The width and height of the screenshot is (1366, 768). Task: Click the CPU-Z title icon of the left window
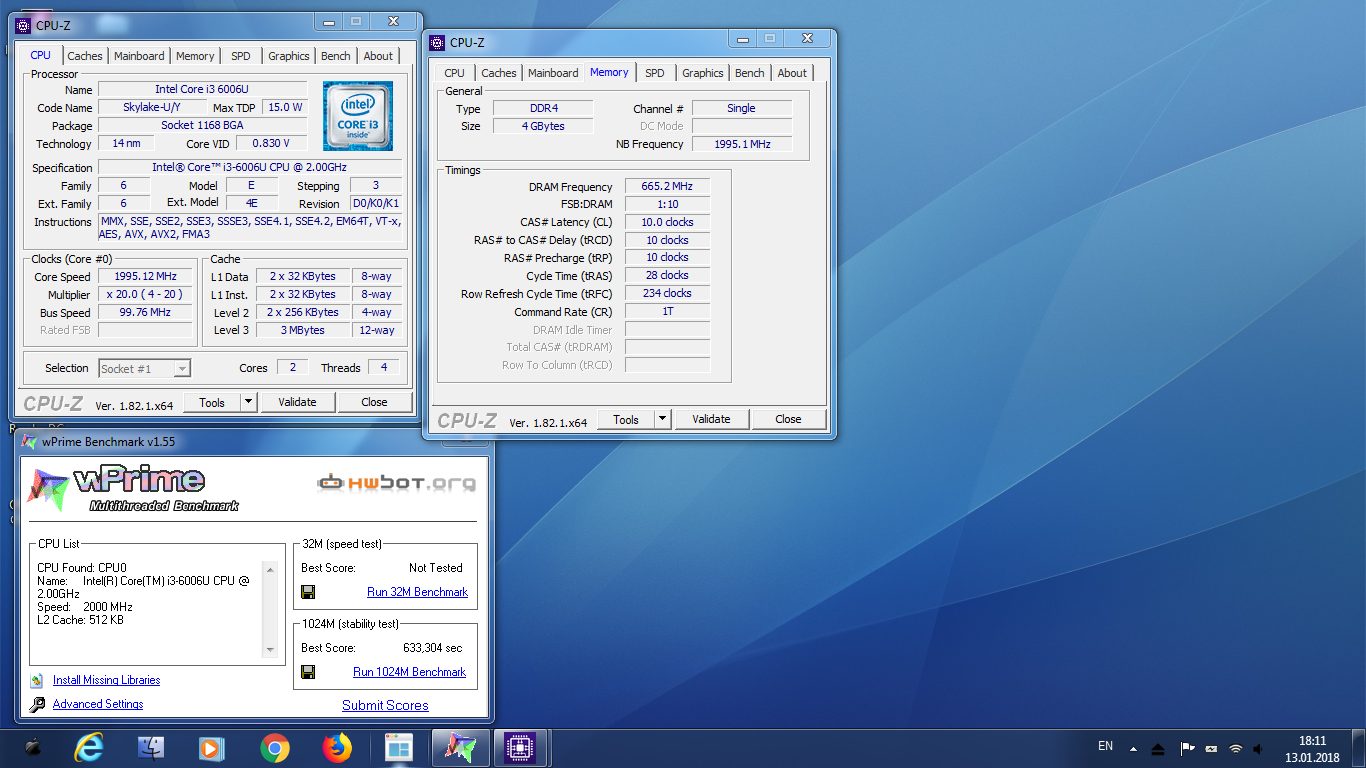tap(24, 25)
